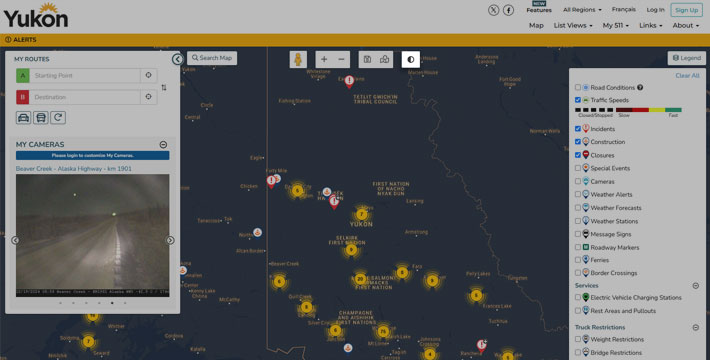Show next camera image
Image resolution: width=710 pixels, height=360 pixels.
[170, 240]
